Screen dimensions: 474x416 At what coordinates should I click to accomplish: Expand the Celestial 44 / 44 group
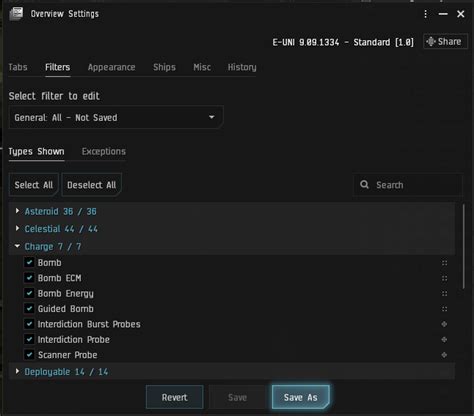pos(17,229)
